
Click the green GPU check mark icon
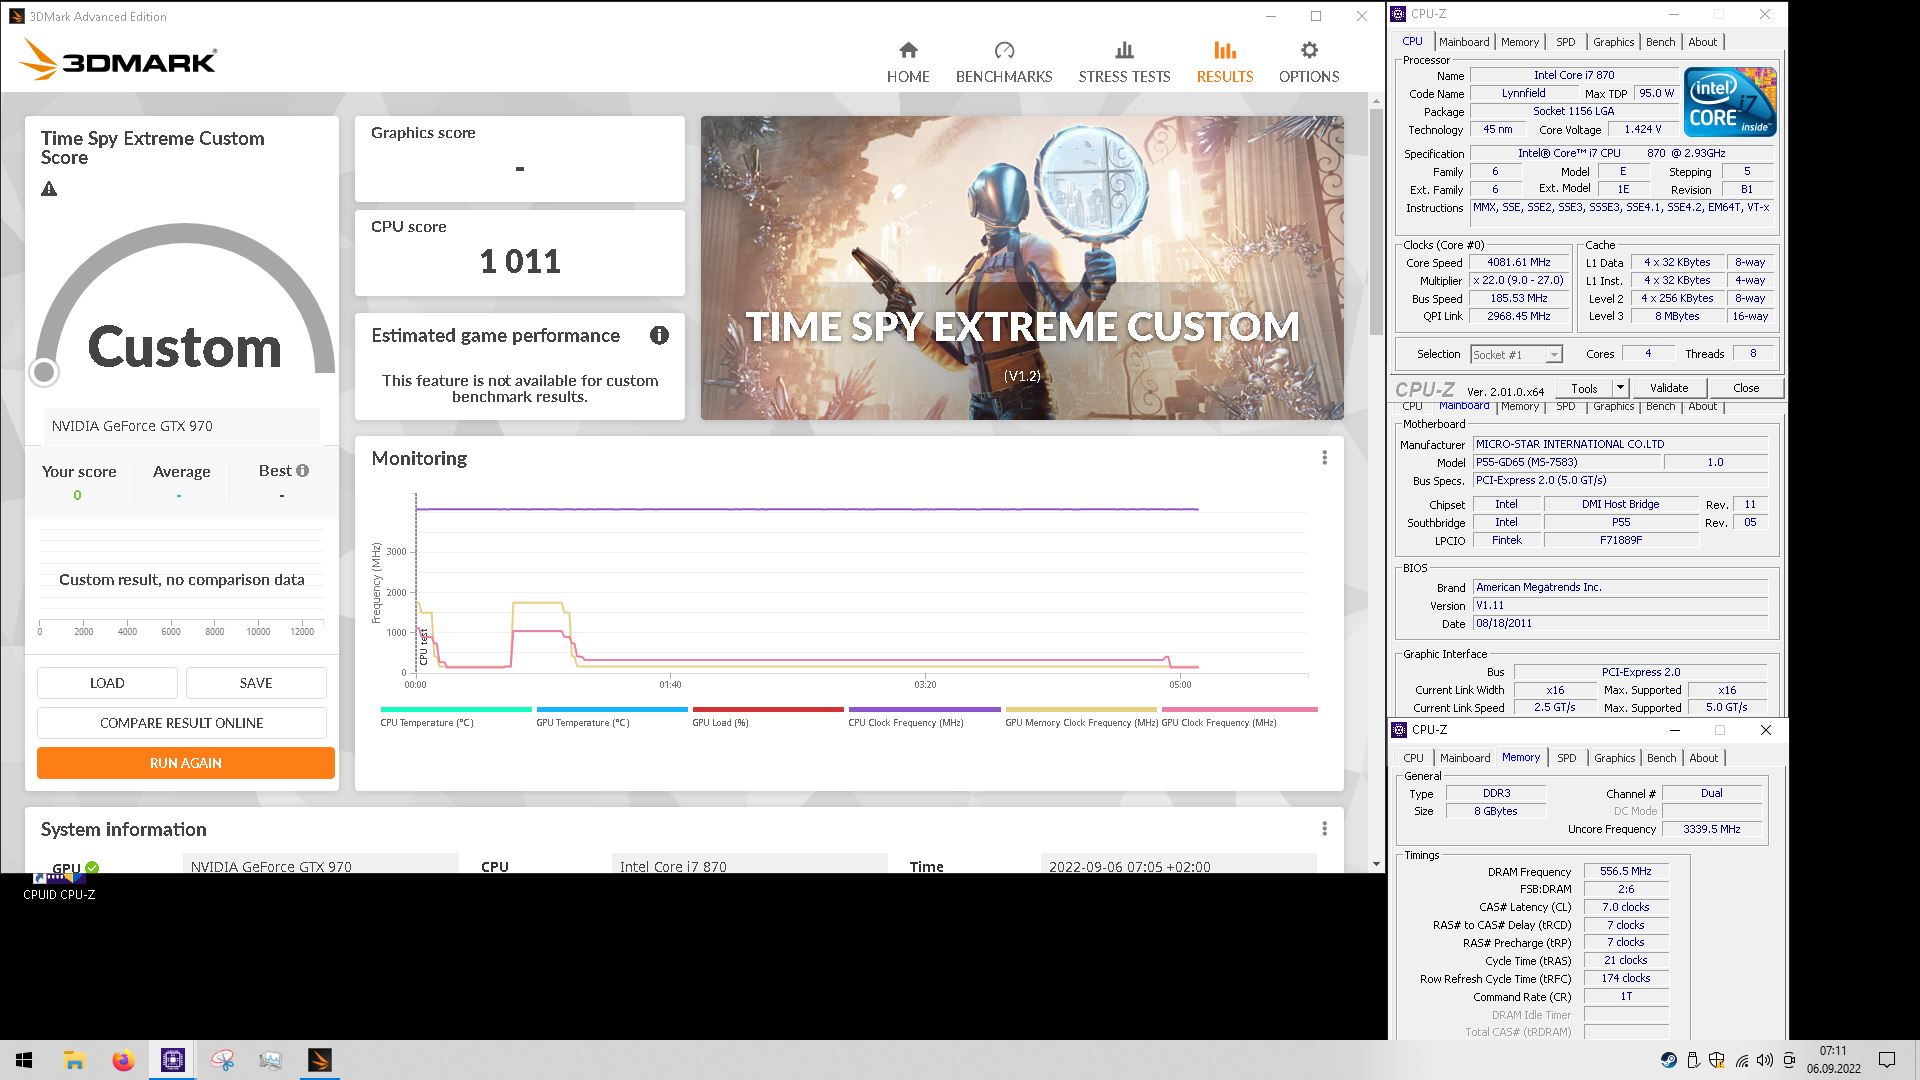(92, 867)
